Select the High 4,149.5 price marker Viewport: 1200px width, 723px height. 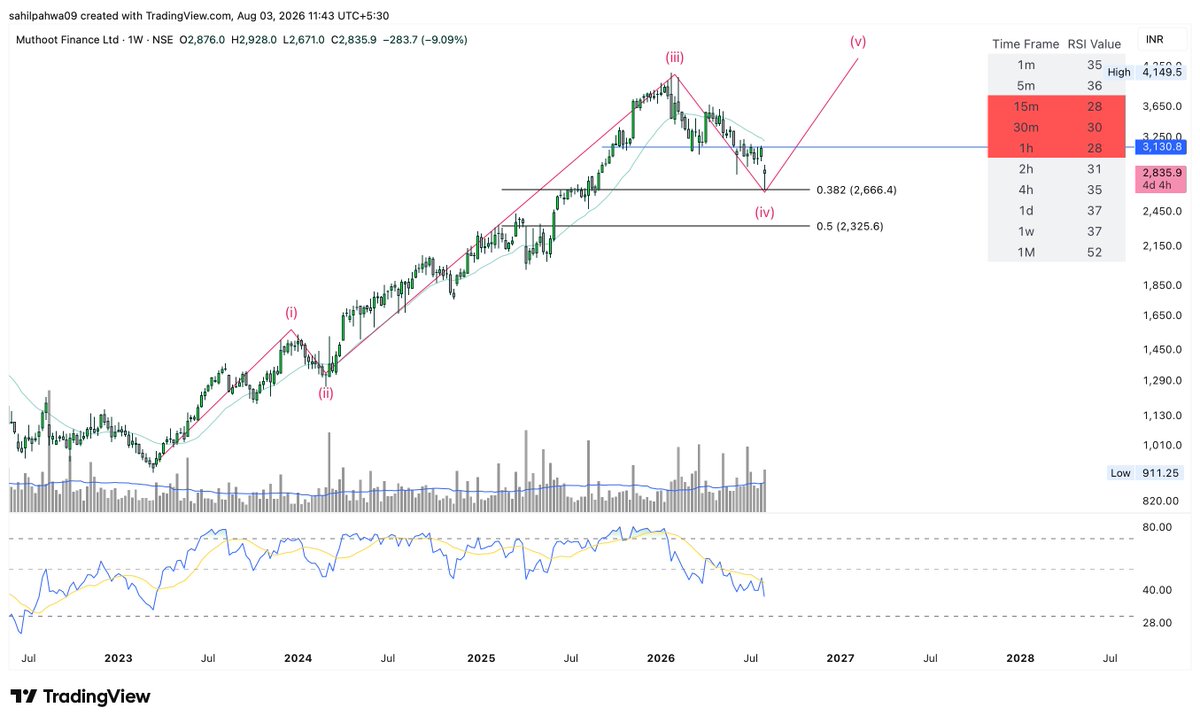(x=1146, y=72)
